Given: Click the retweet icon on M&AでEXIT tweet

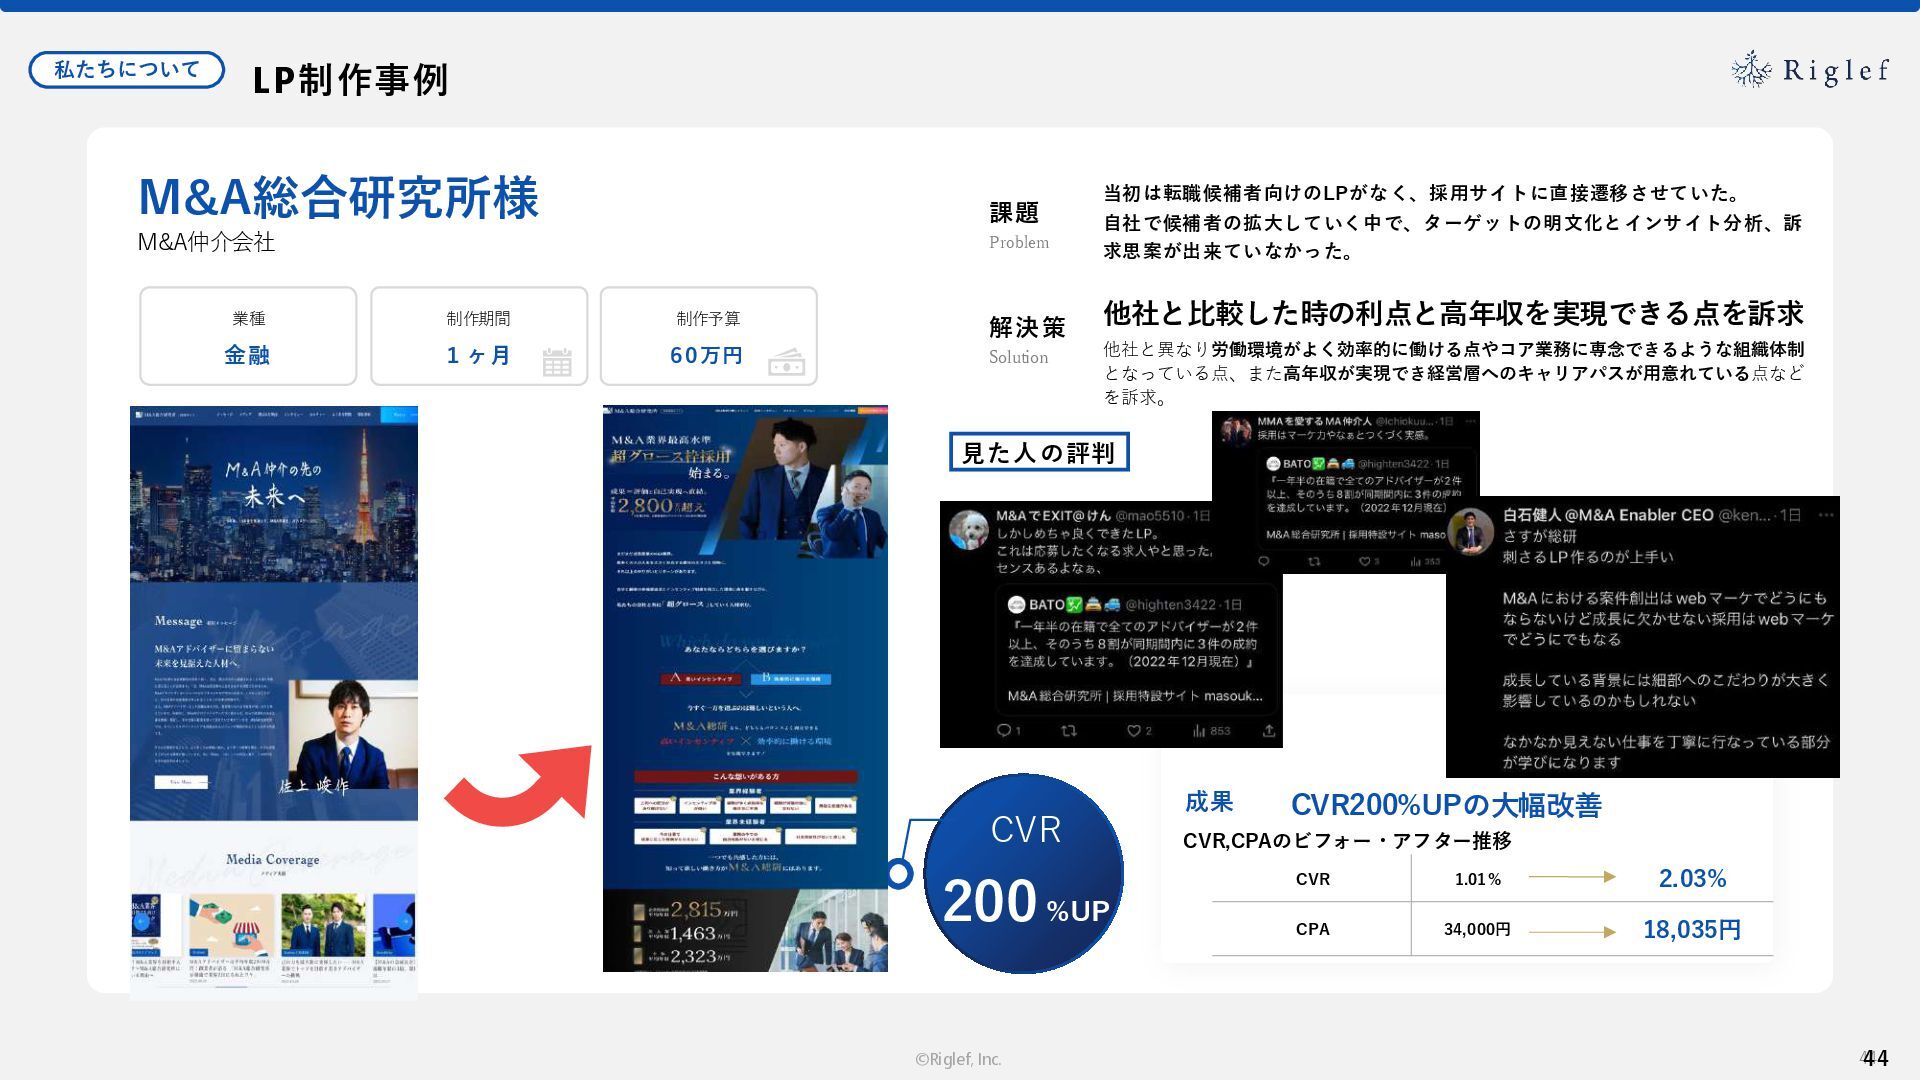Looking at the screenshot, I should (x=1068, y=731).
